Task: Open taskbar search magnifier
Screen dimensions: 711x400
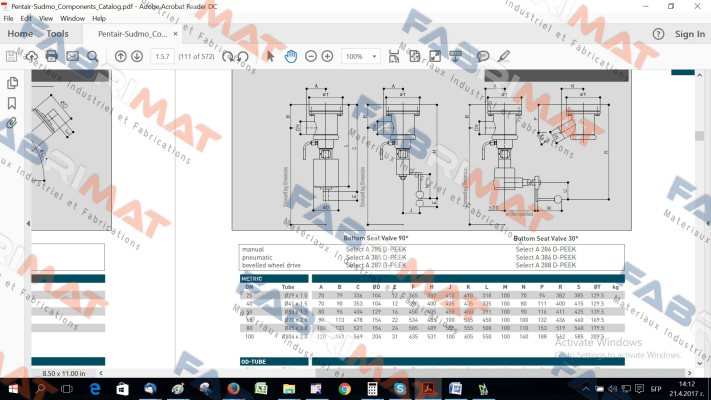Action: pyautogui.click(x=40, y=389)
